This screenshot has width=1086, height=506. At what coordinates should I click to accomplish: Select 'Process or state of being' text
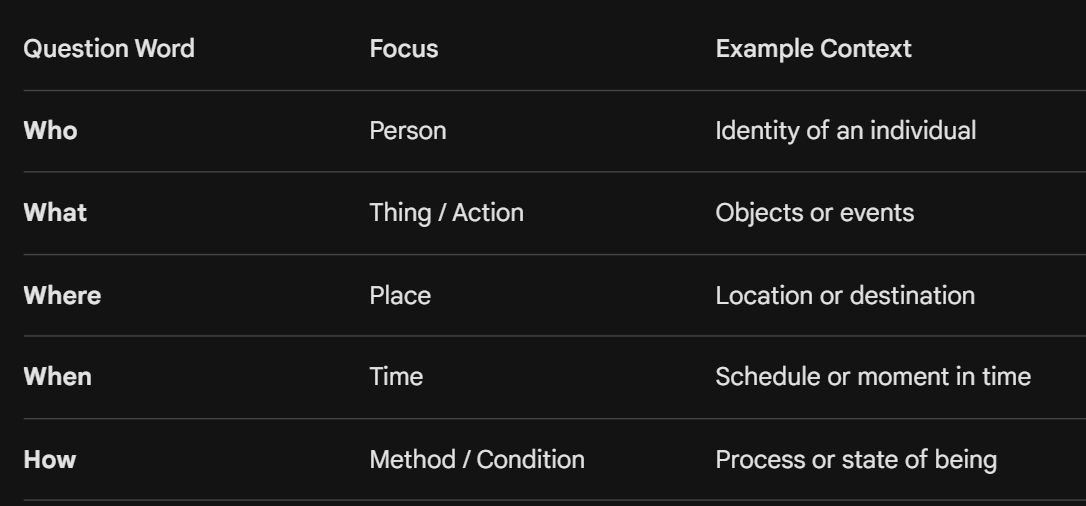pyautogui.click(x=855, y=460)
